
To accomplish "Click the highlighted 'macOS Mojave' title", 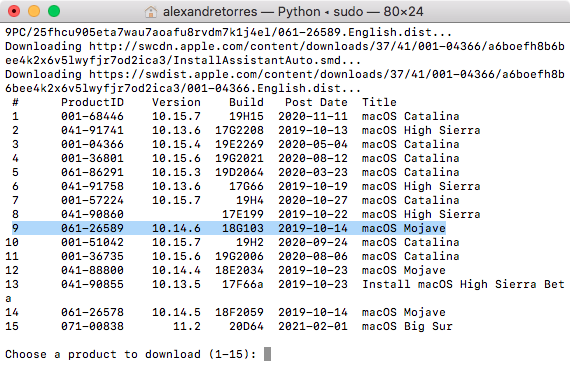I will click(x=404, y=228).
